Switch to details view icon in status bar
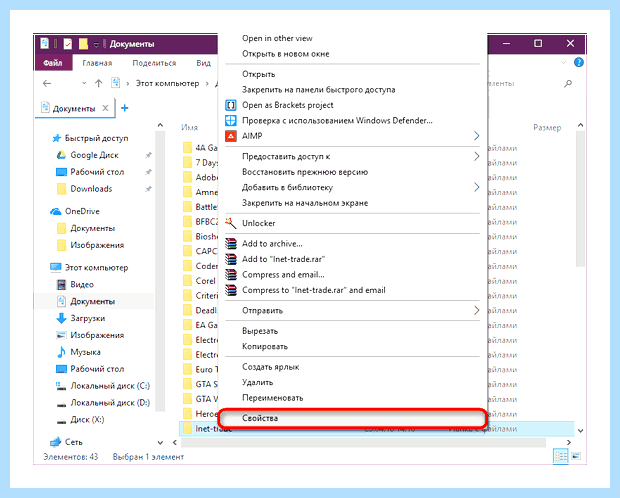This screenshot has width=620, height=498. (x=561, y=456)
